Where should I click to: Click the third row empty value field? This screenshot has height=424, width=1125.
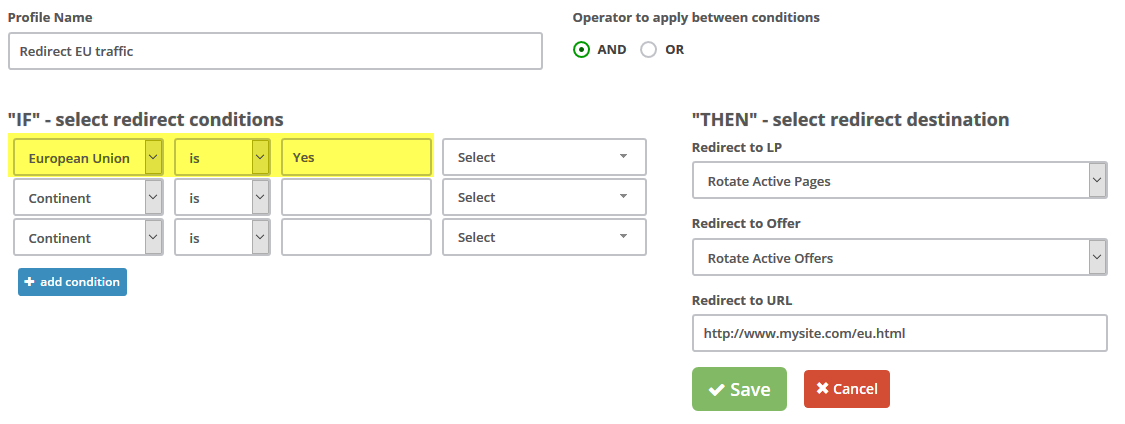[x=356, y=238]
